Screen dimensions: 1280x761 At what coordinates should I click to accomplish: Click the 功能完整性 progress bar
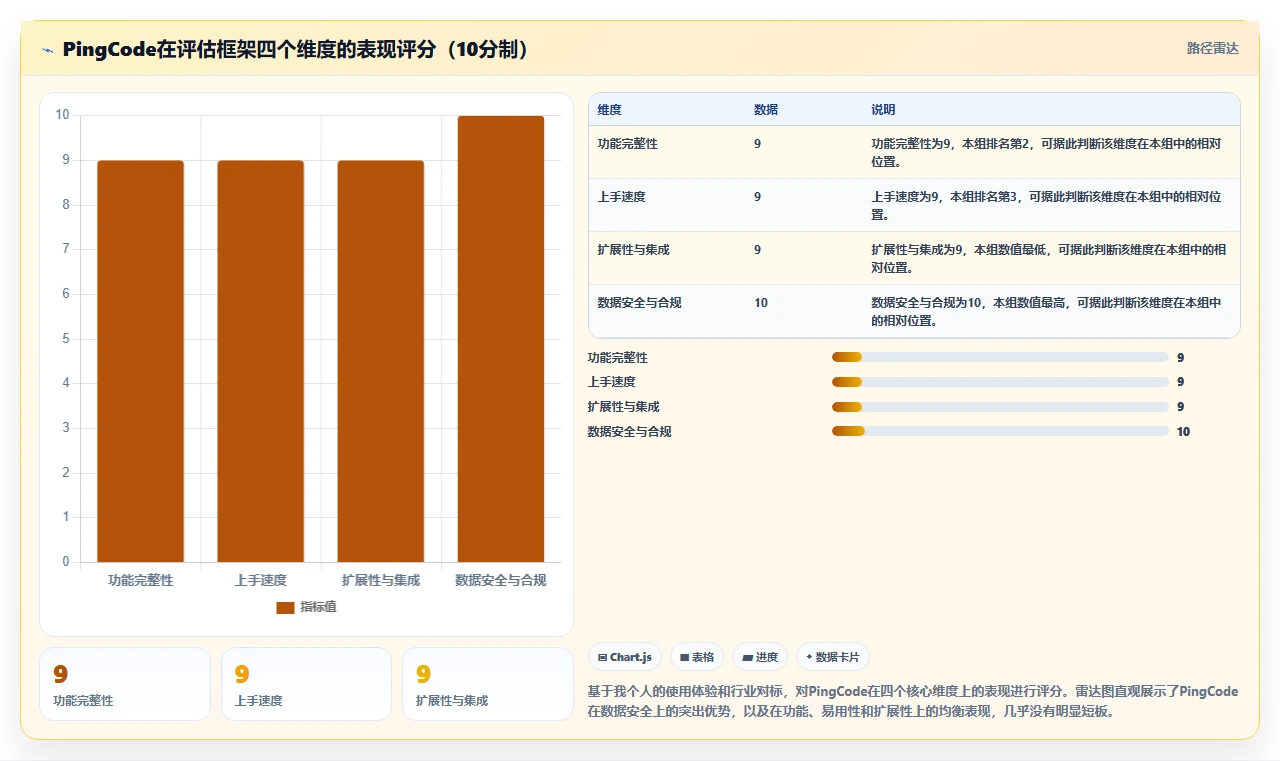click(x=1000, y=357)
